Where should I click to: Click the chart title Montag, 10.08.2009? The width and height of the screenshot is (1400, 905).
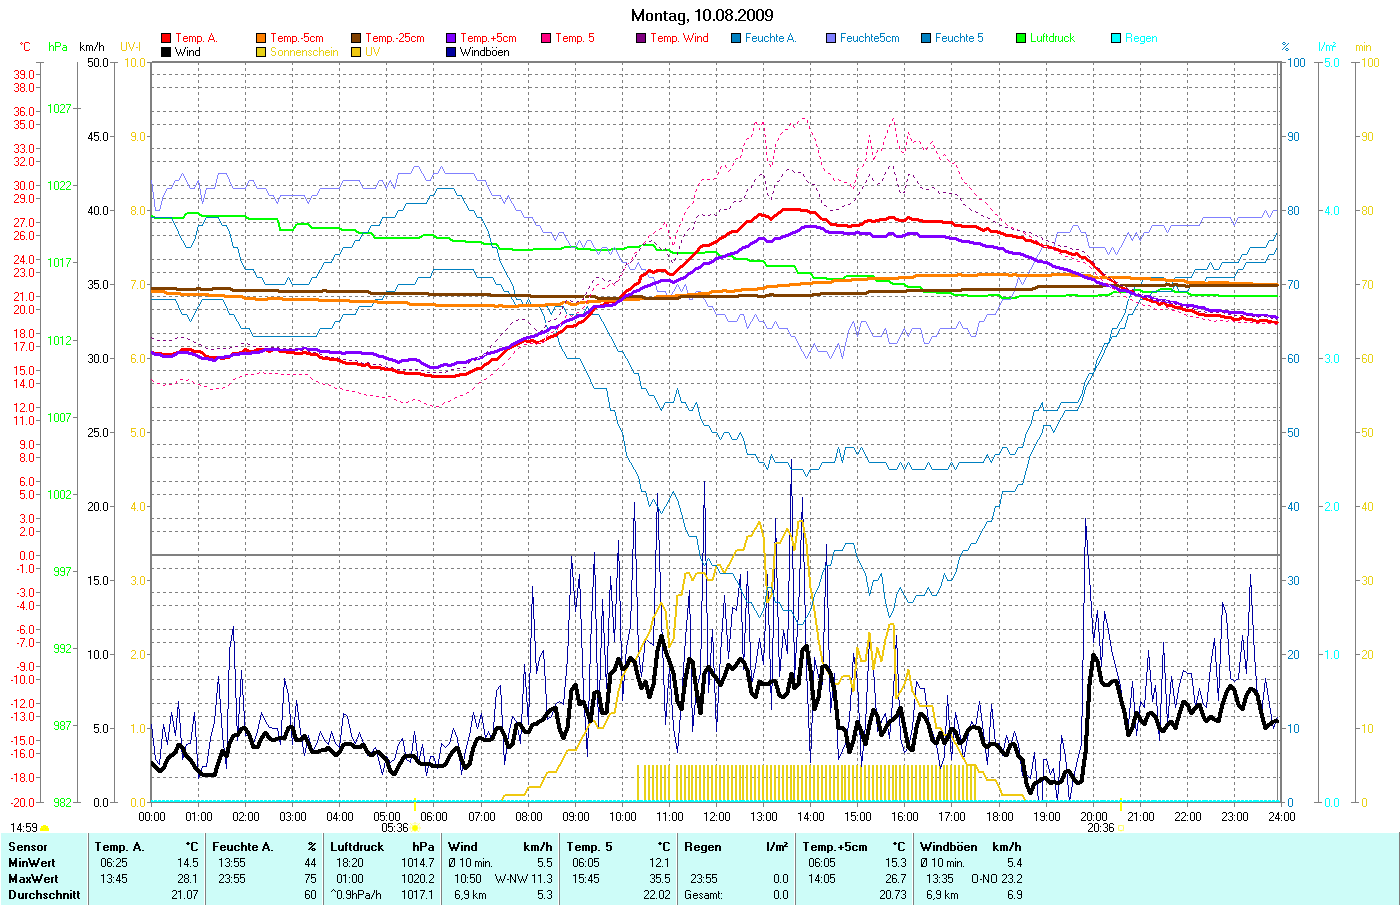[702, 15]
